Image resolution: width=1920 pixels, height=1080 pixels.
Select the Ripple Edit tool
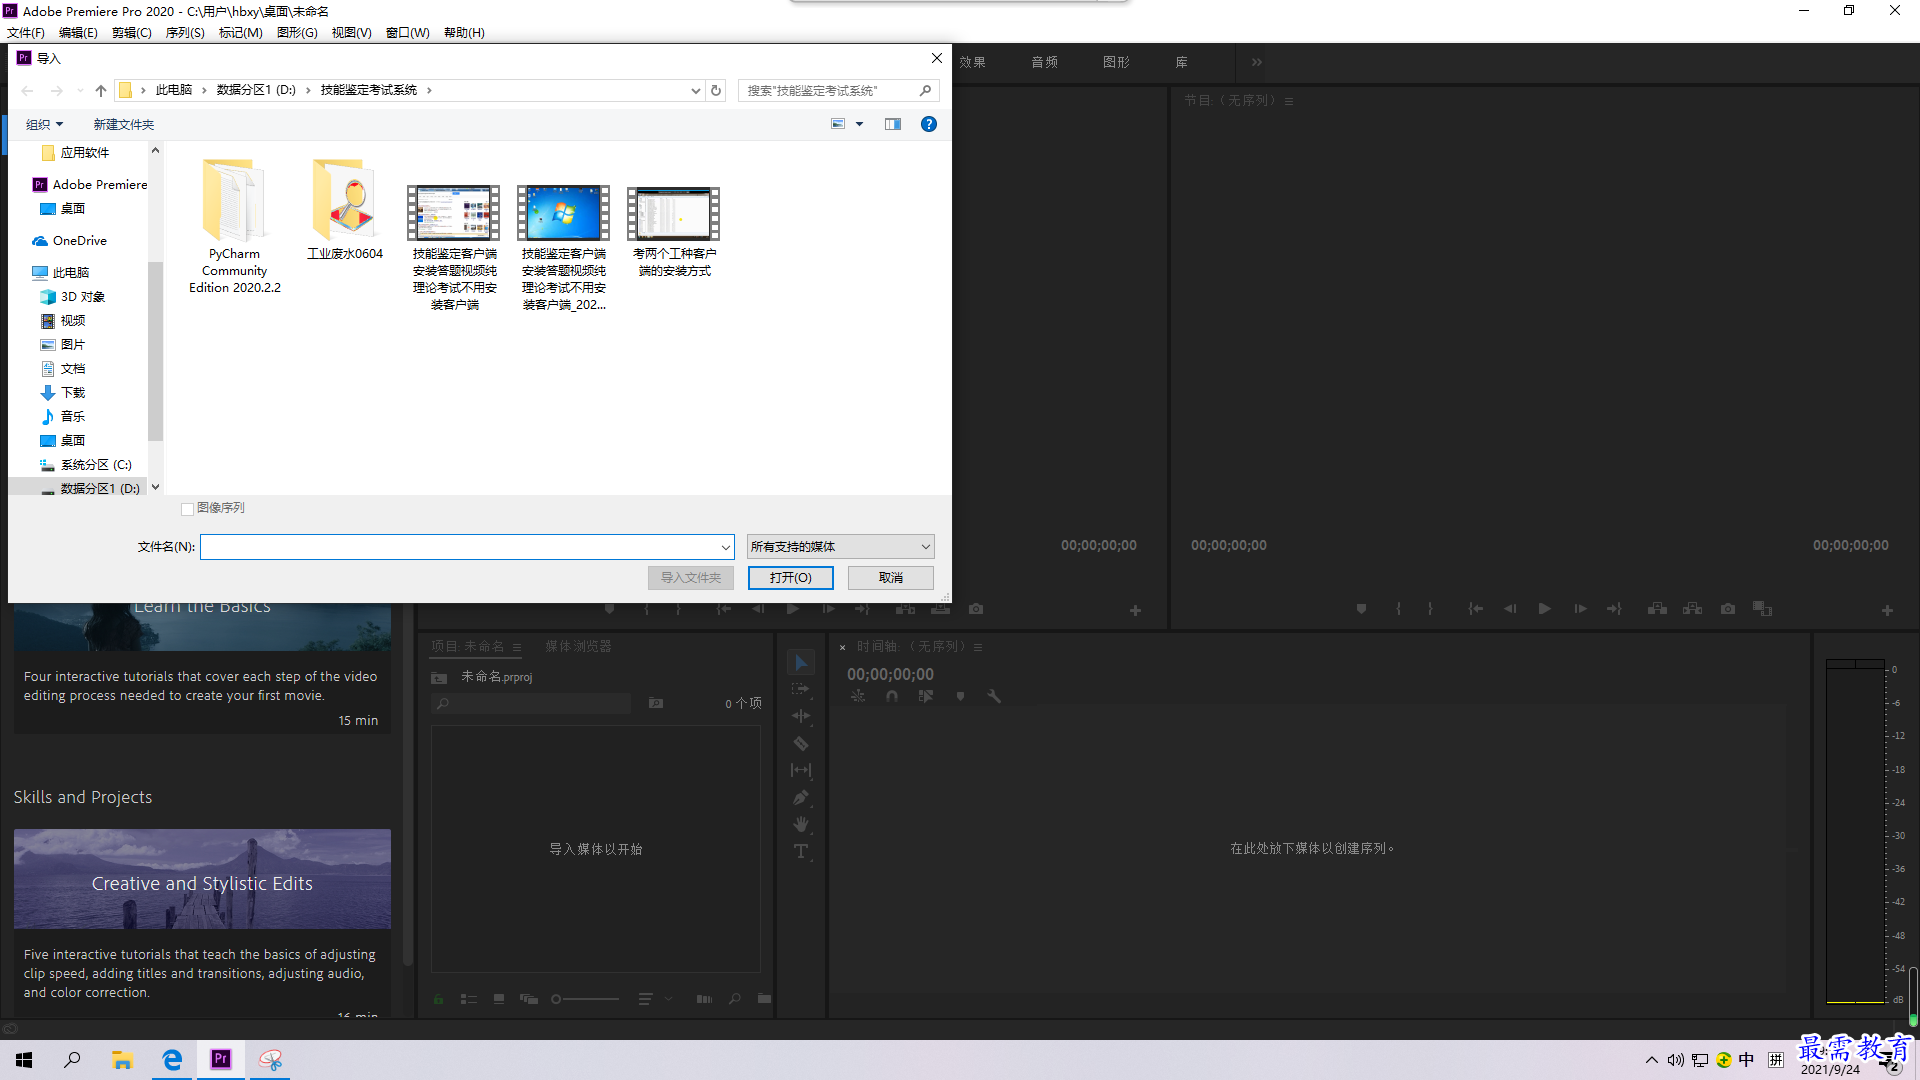[x=801, y=716]
